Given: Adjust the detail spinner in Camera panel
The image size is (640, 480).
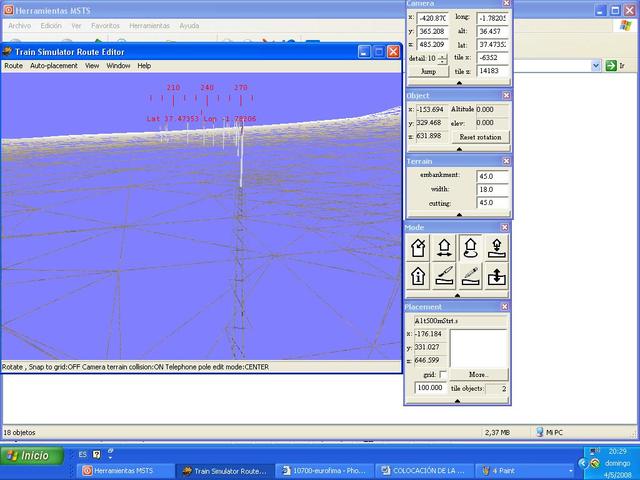Looking at the screenshot, I should pos(443,58).
